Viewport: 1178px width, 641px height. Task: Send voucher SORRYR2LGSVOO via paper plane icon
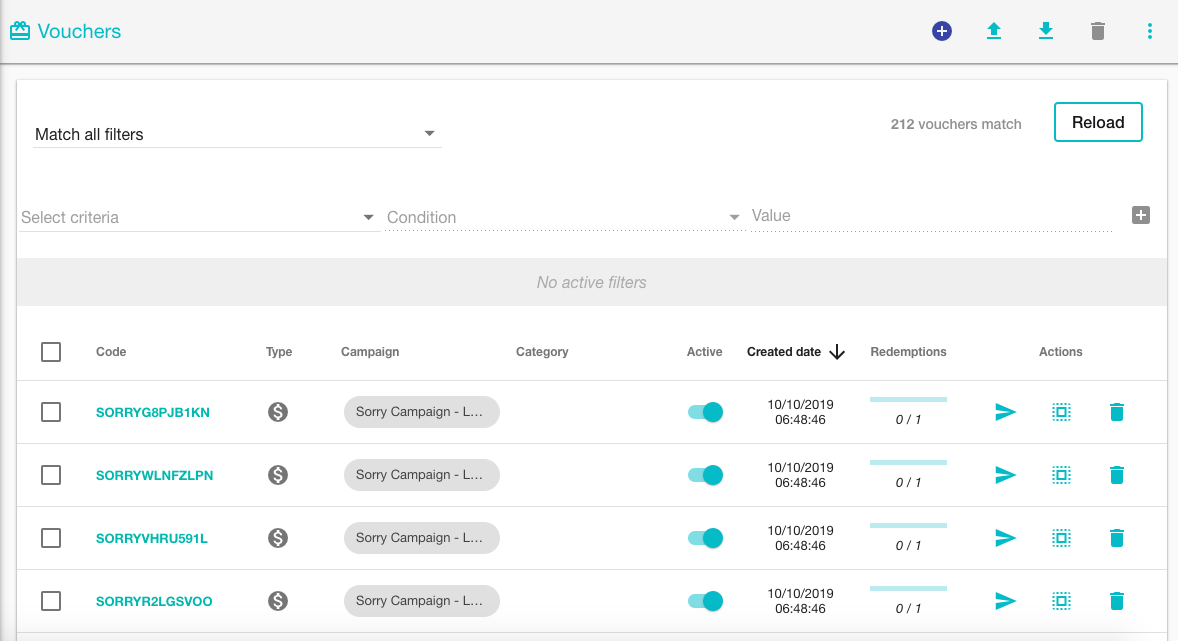point(1005,601)
